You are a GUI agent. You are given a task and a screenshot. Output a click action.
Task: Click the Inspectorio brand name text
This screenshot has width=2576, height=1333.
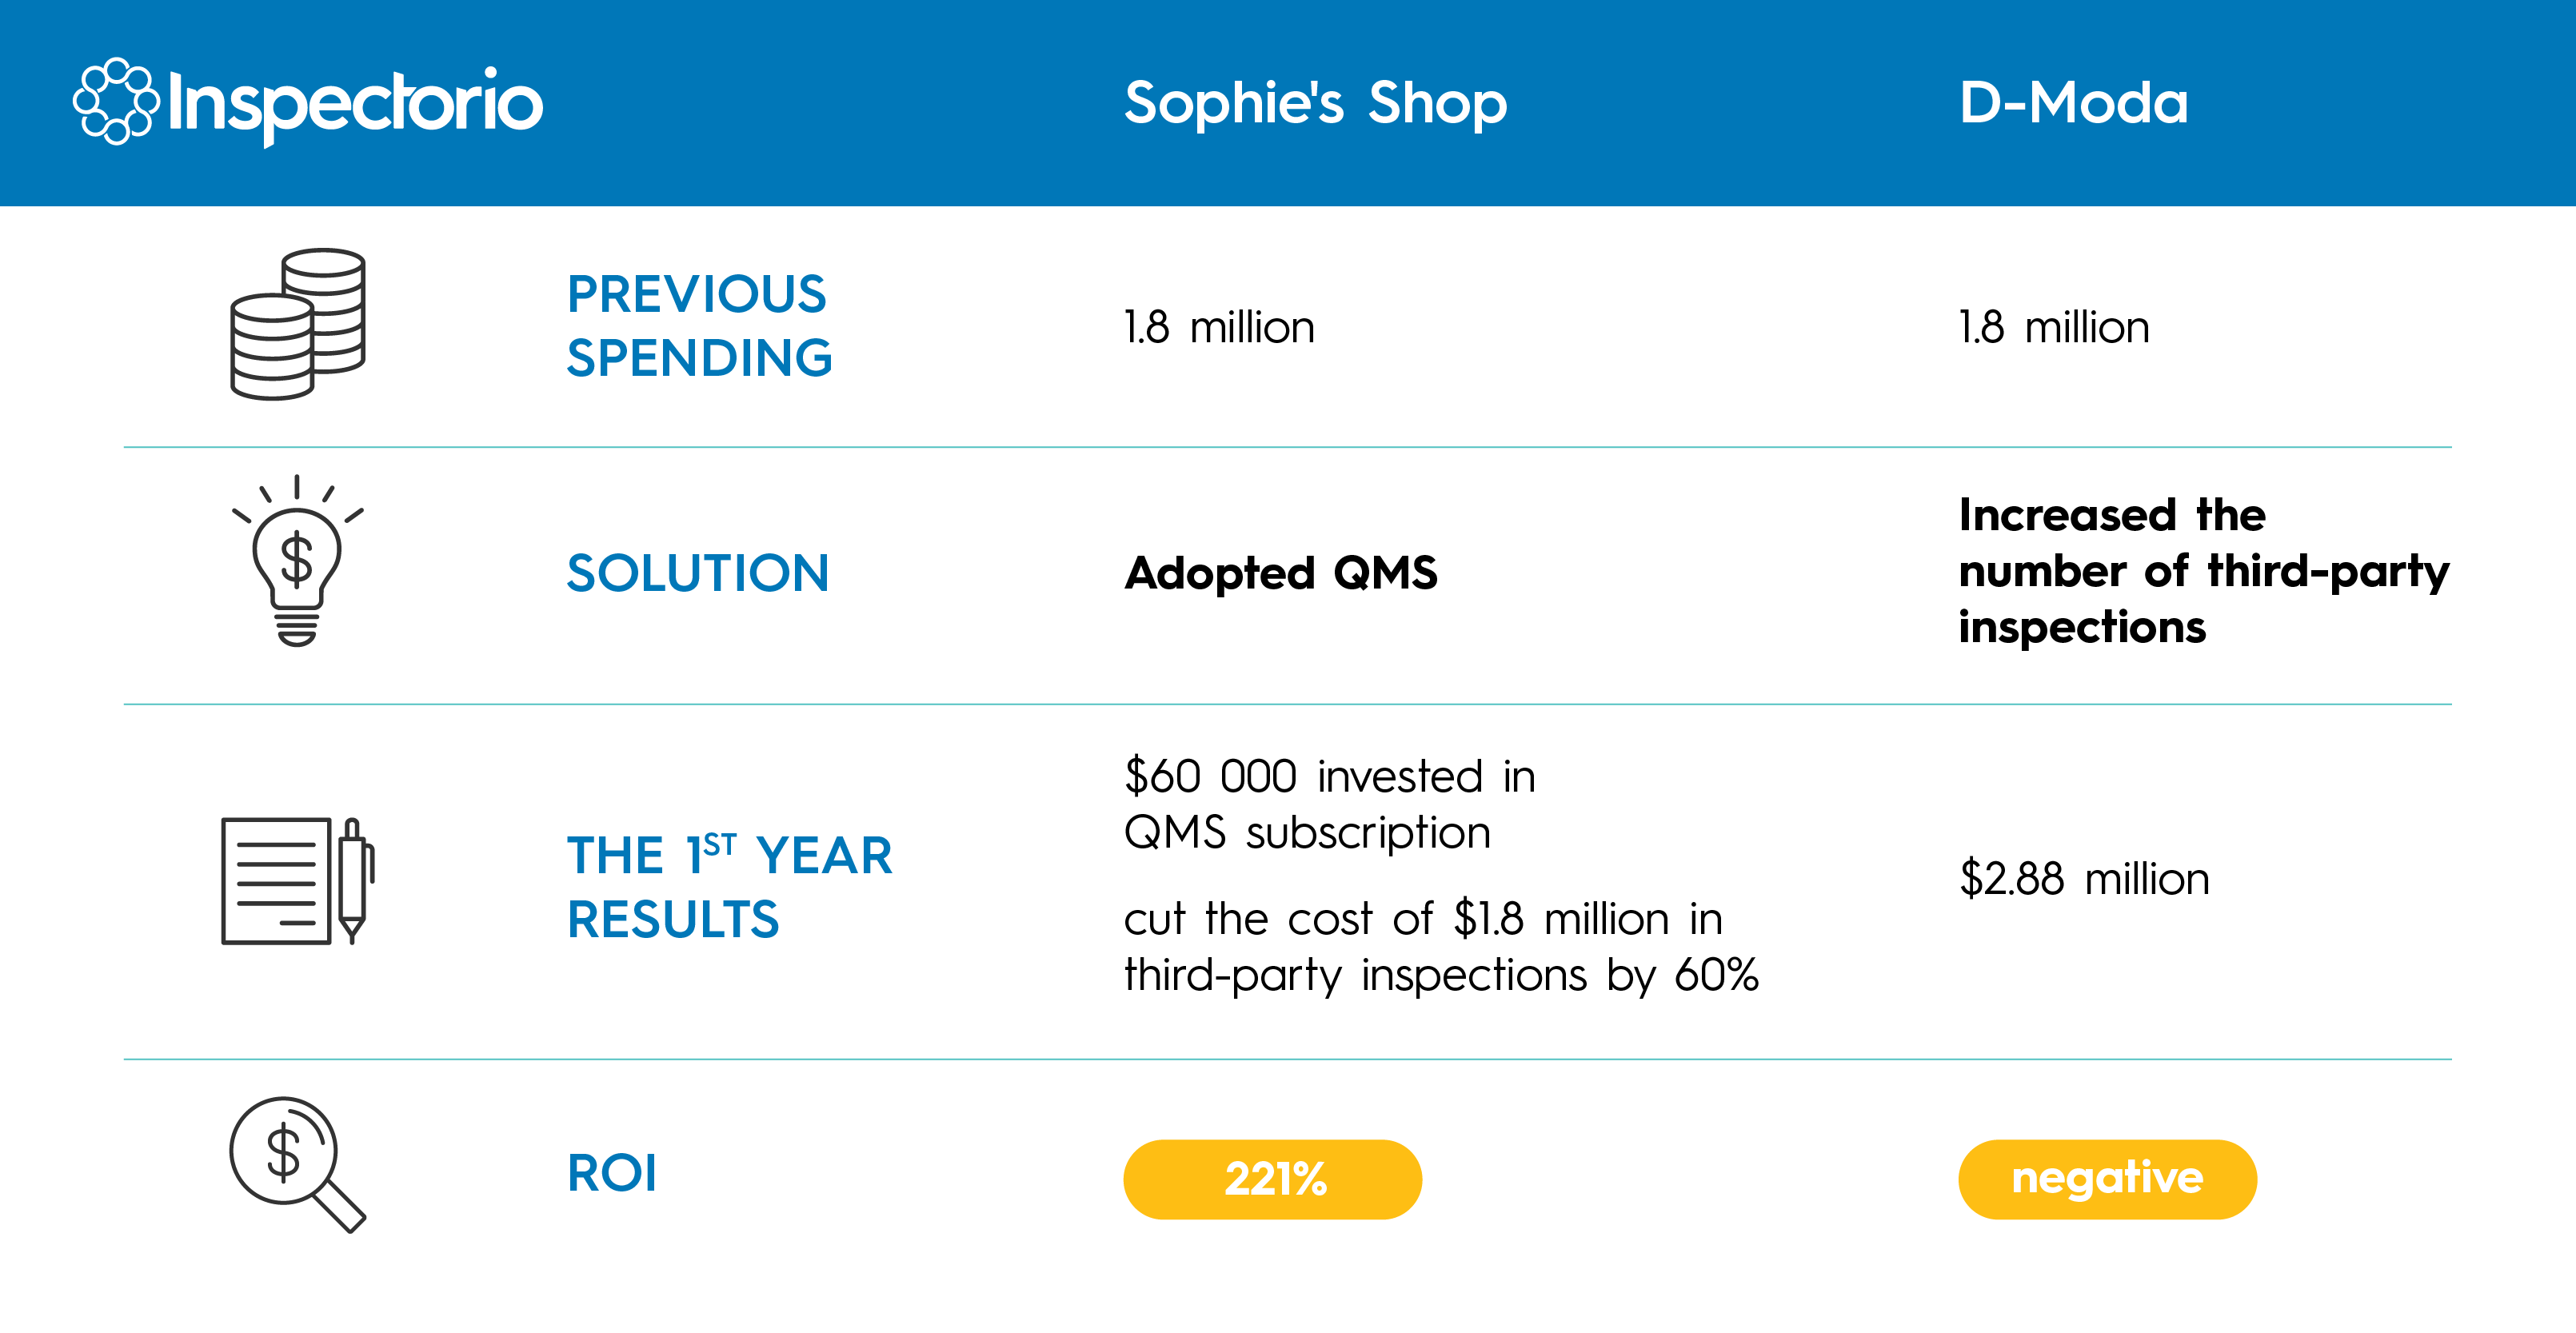click(x=356, y=104)
